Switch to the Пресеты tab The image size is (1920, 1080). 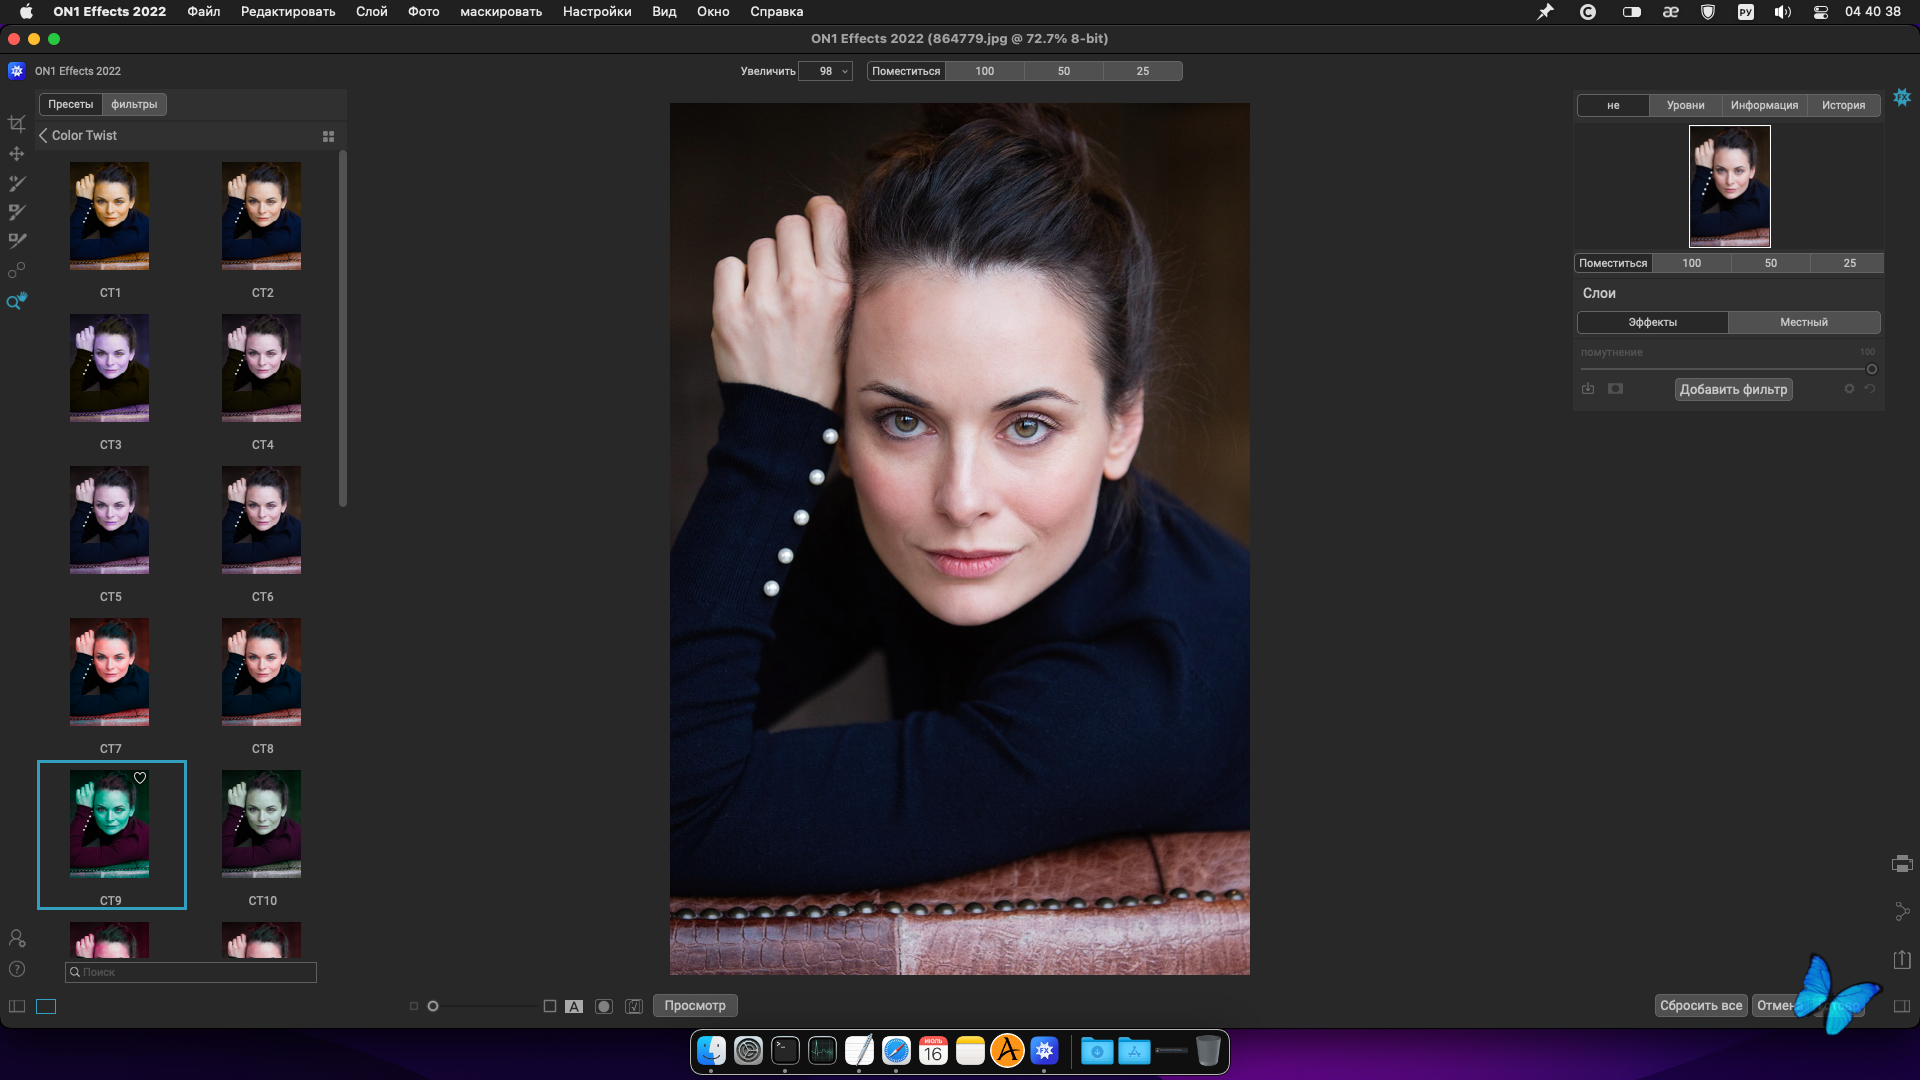[x=70, y=104]
